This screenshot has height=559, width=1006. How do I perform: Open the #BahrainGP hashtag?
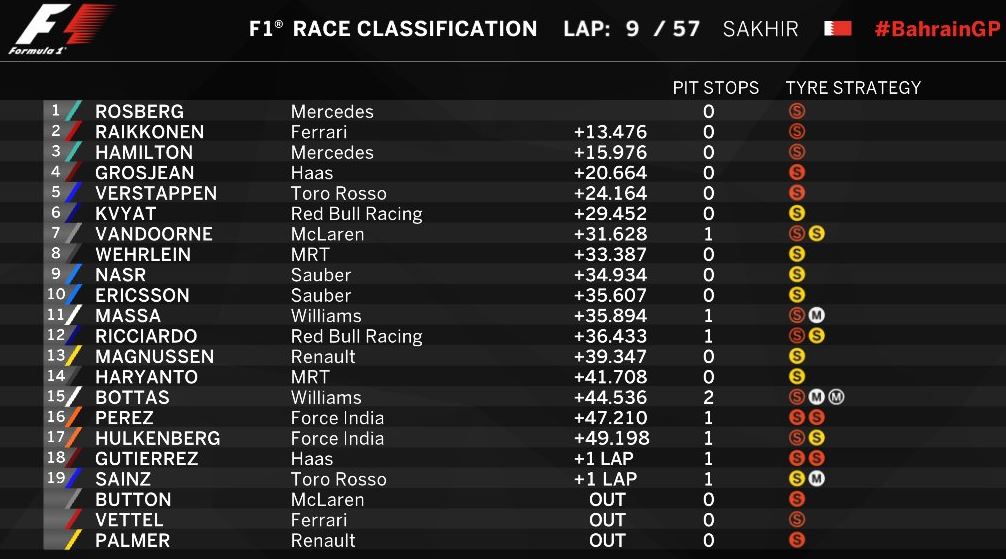[x=937, y=29]
